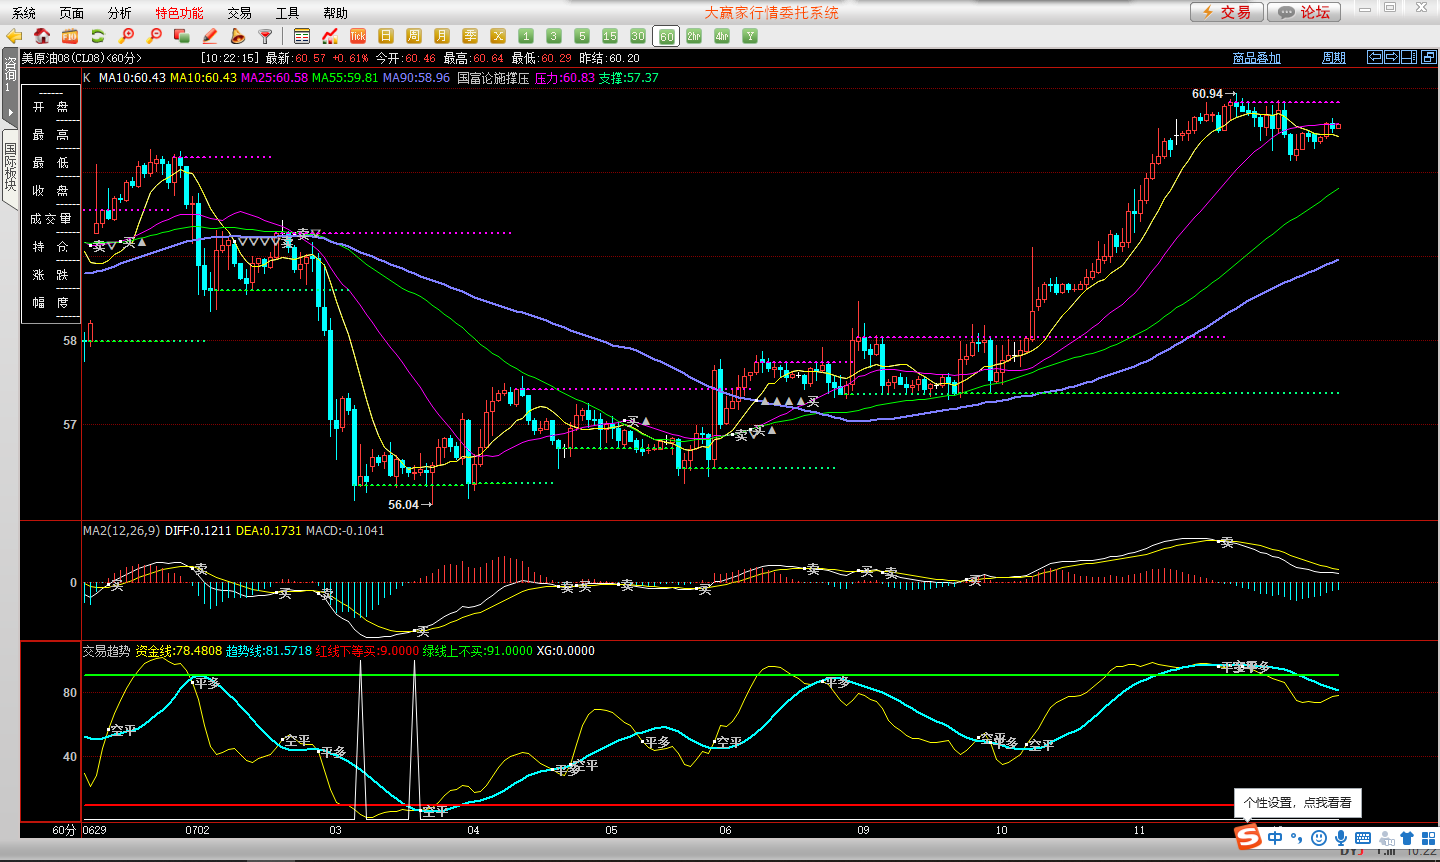The image size is (1440, 862).
Task: Click the 80 level on trend indicator axis
Action: [70, 693]
